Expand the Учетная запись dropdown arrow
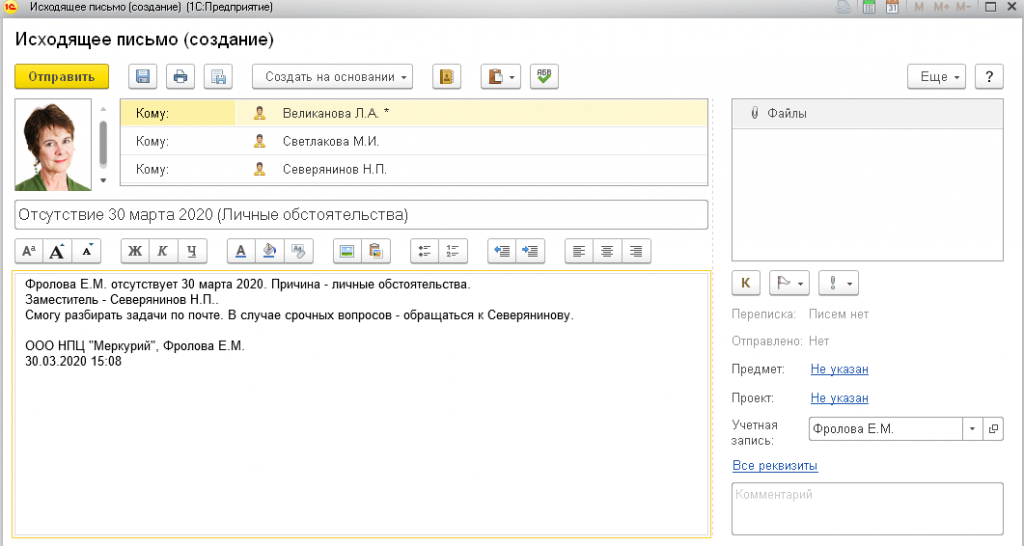 click(x=973, y=429)
